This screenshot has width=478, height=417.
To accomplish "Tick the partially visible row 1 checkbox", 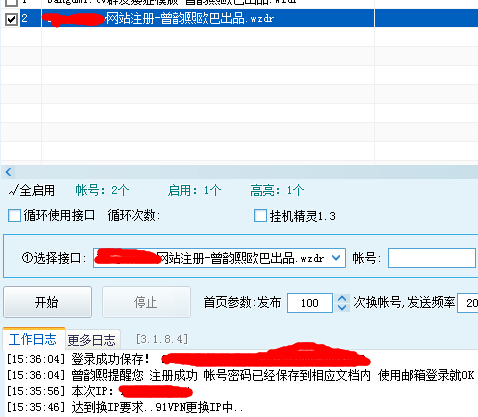I will (x=11, y=3).
